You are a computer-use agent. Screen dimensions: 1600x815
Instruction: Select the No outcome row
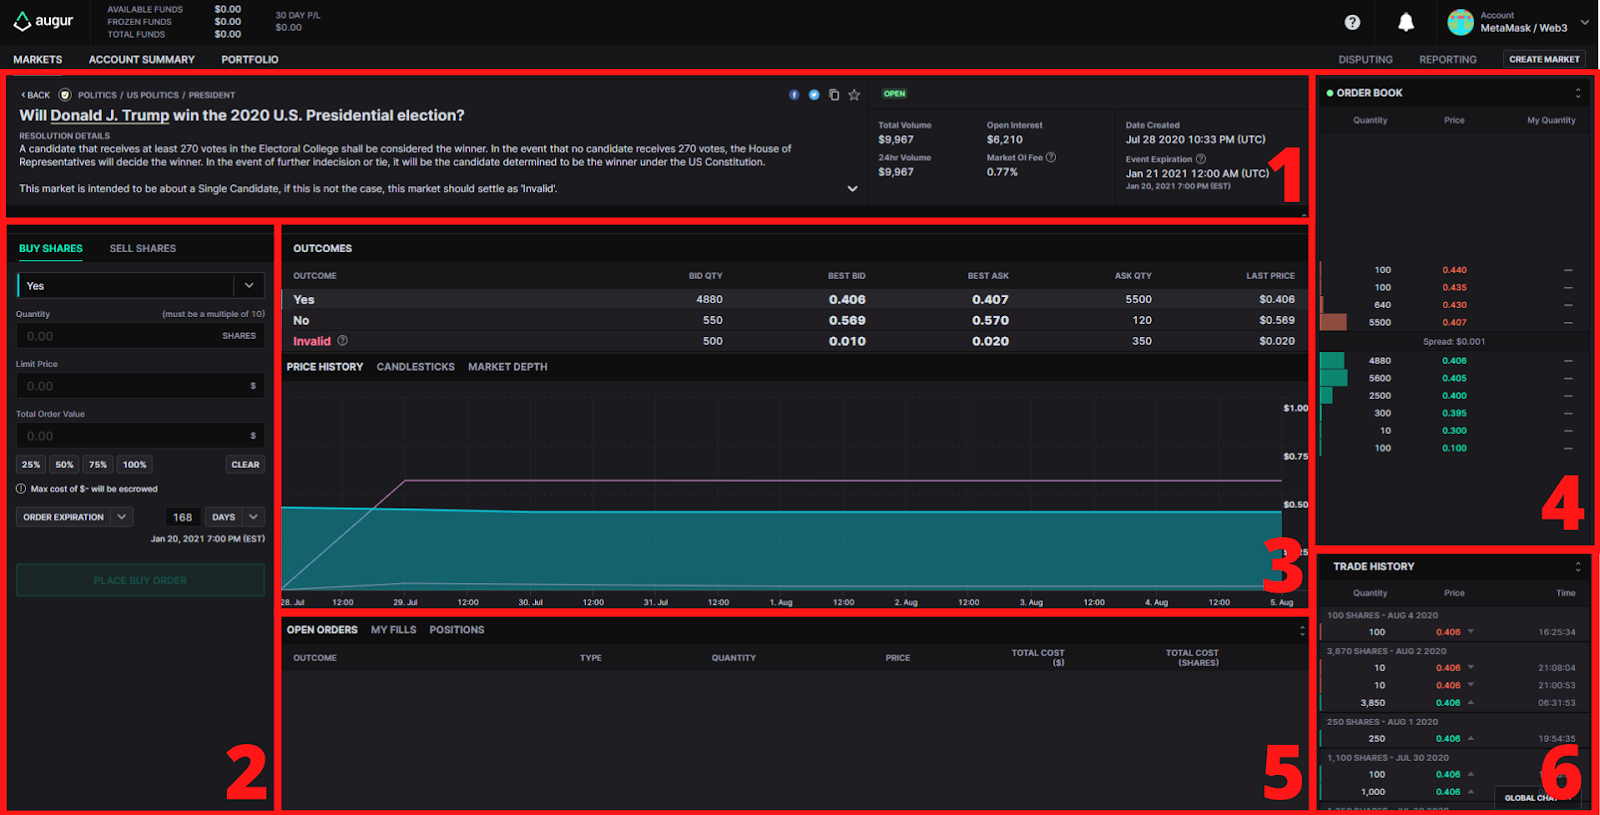tap(795, 320)
